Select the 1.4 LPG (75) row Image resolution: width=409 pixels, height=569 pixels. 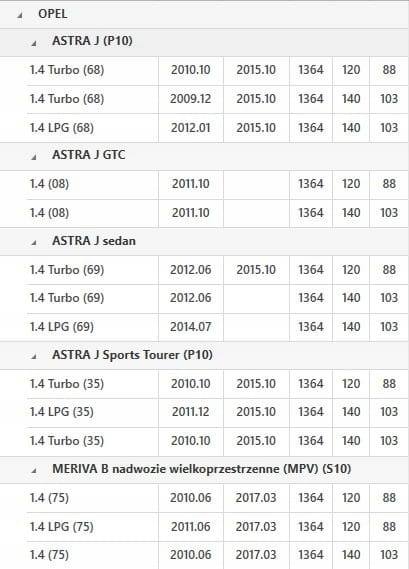tap(217, 527)
